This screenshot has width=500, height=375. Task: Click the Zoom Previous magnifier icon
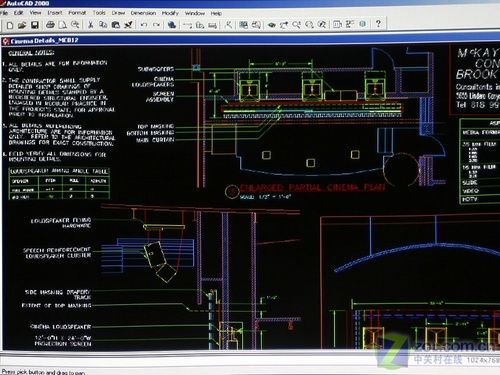pyautogui.click(x=322, y=24)
